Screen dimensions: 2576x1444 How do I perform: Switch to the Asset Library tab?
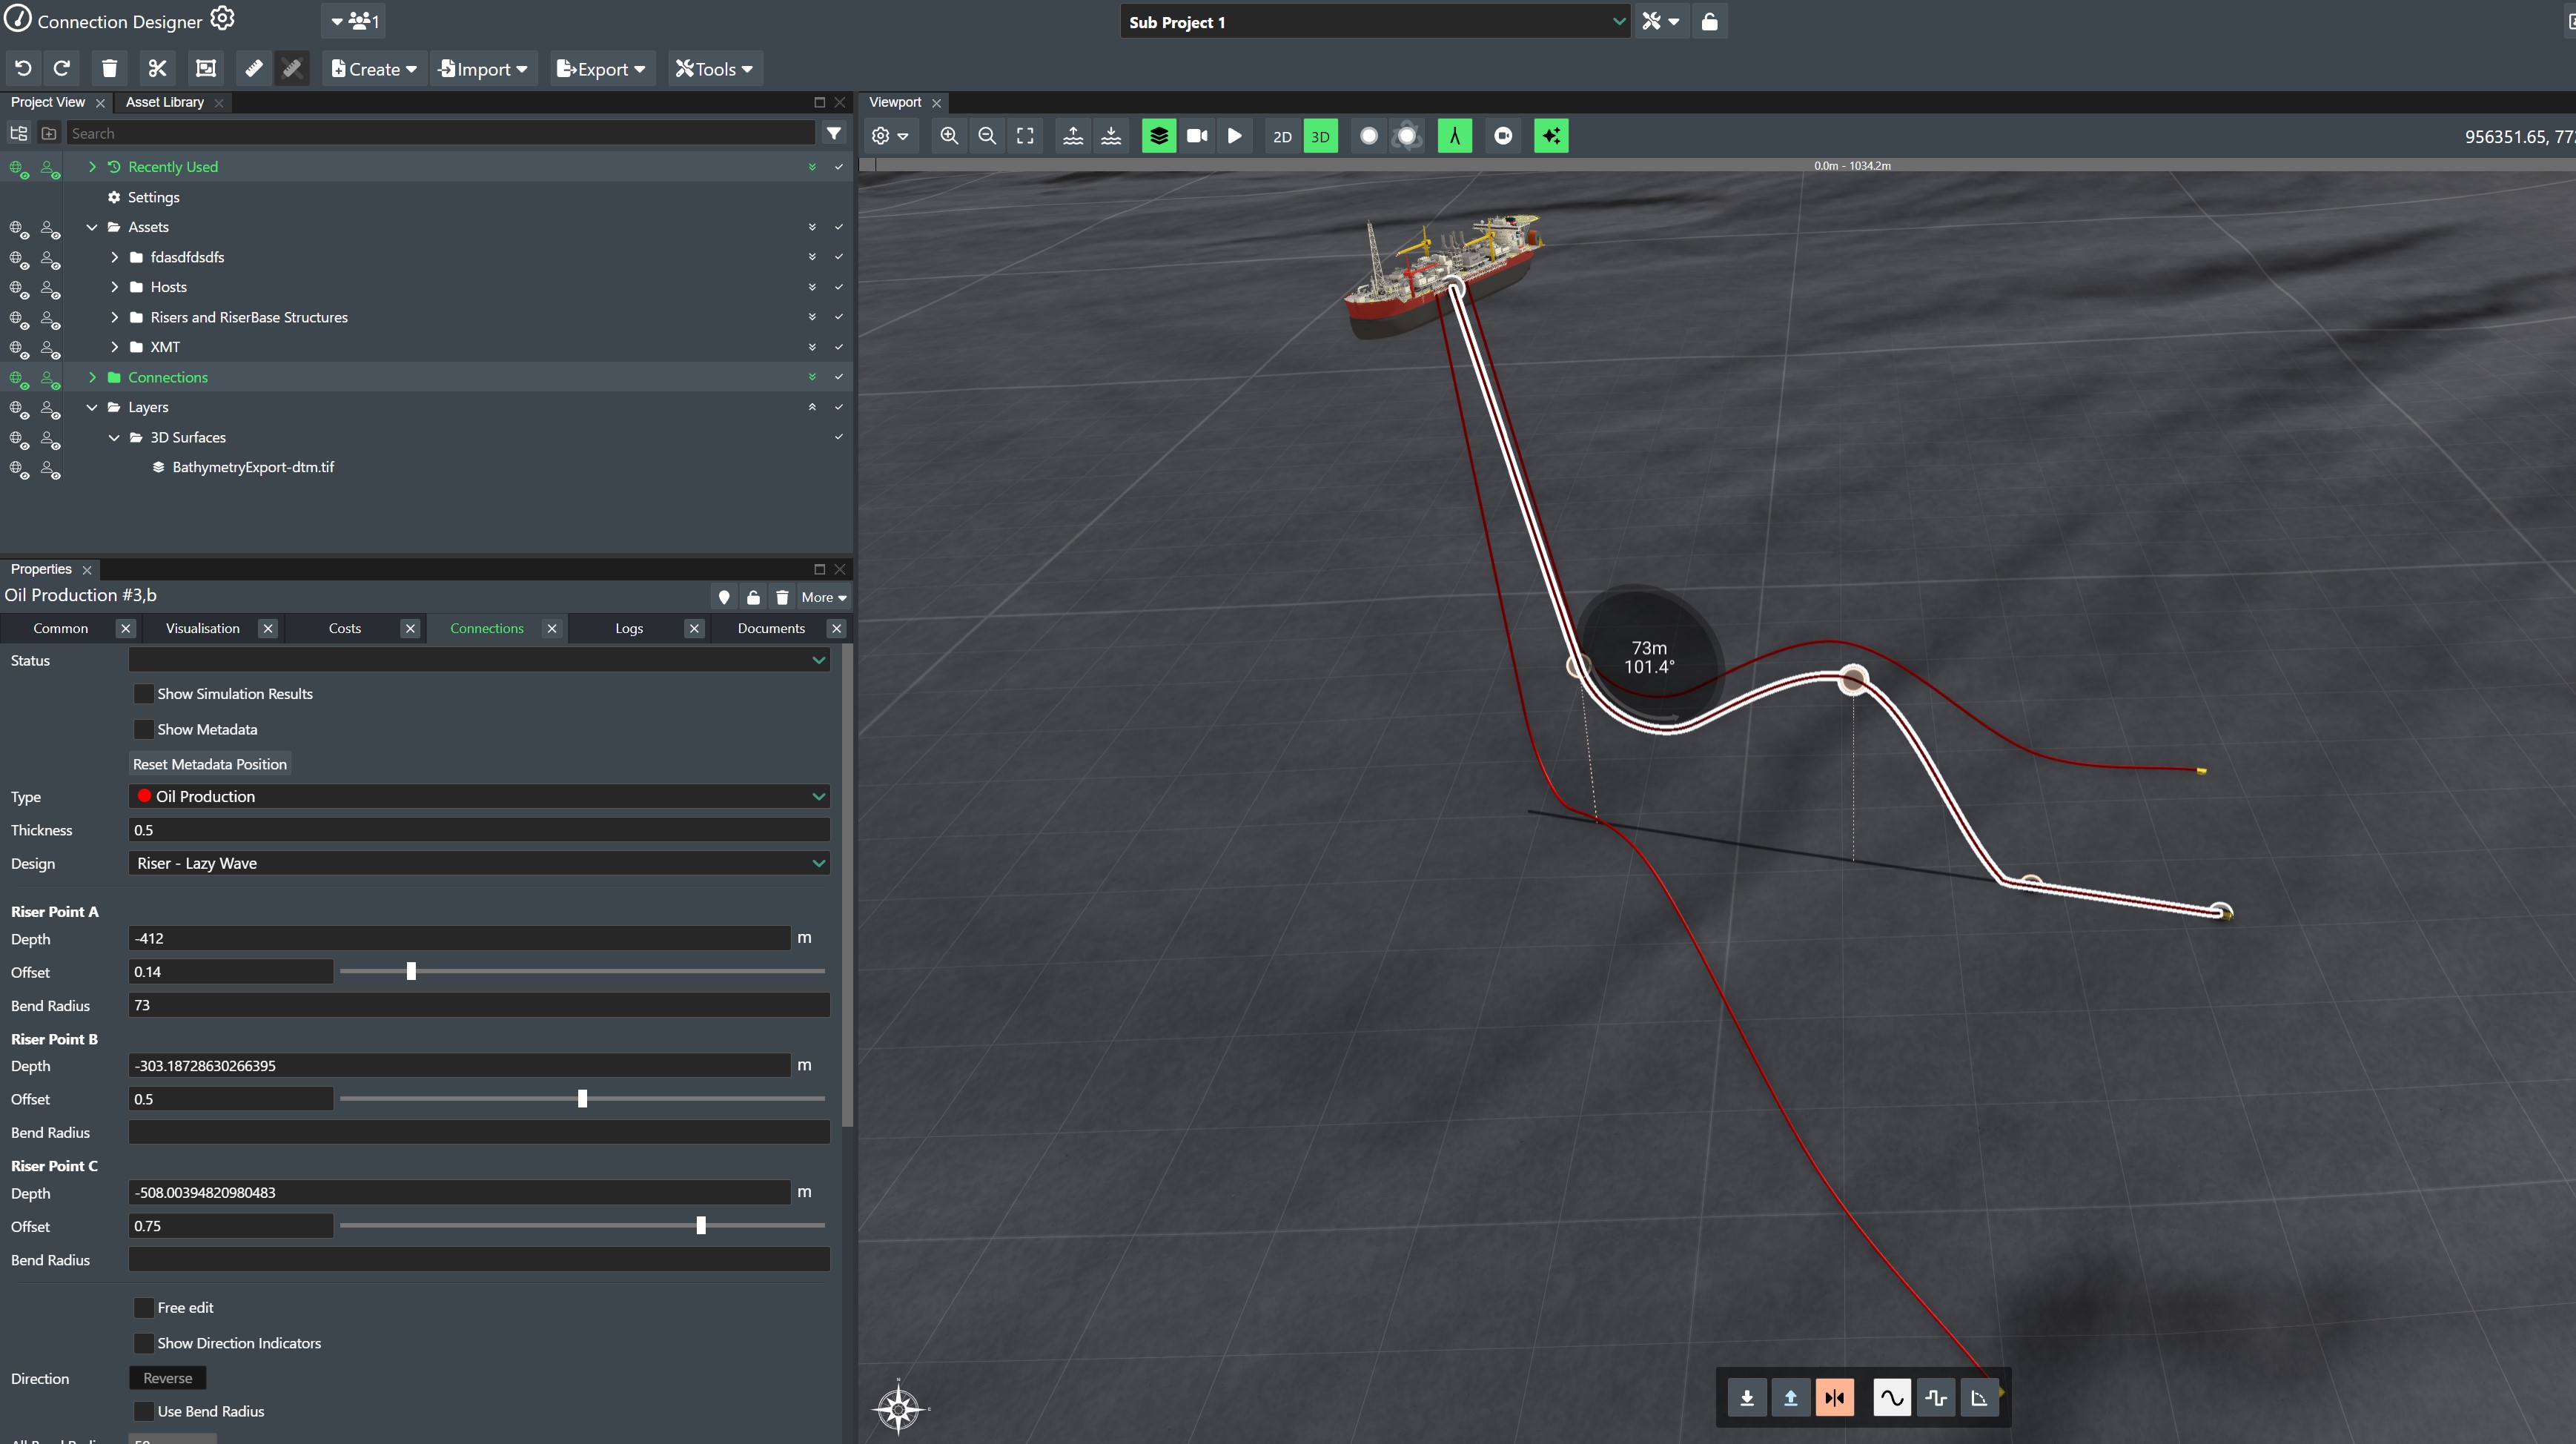(x=165, y=102)
